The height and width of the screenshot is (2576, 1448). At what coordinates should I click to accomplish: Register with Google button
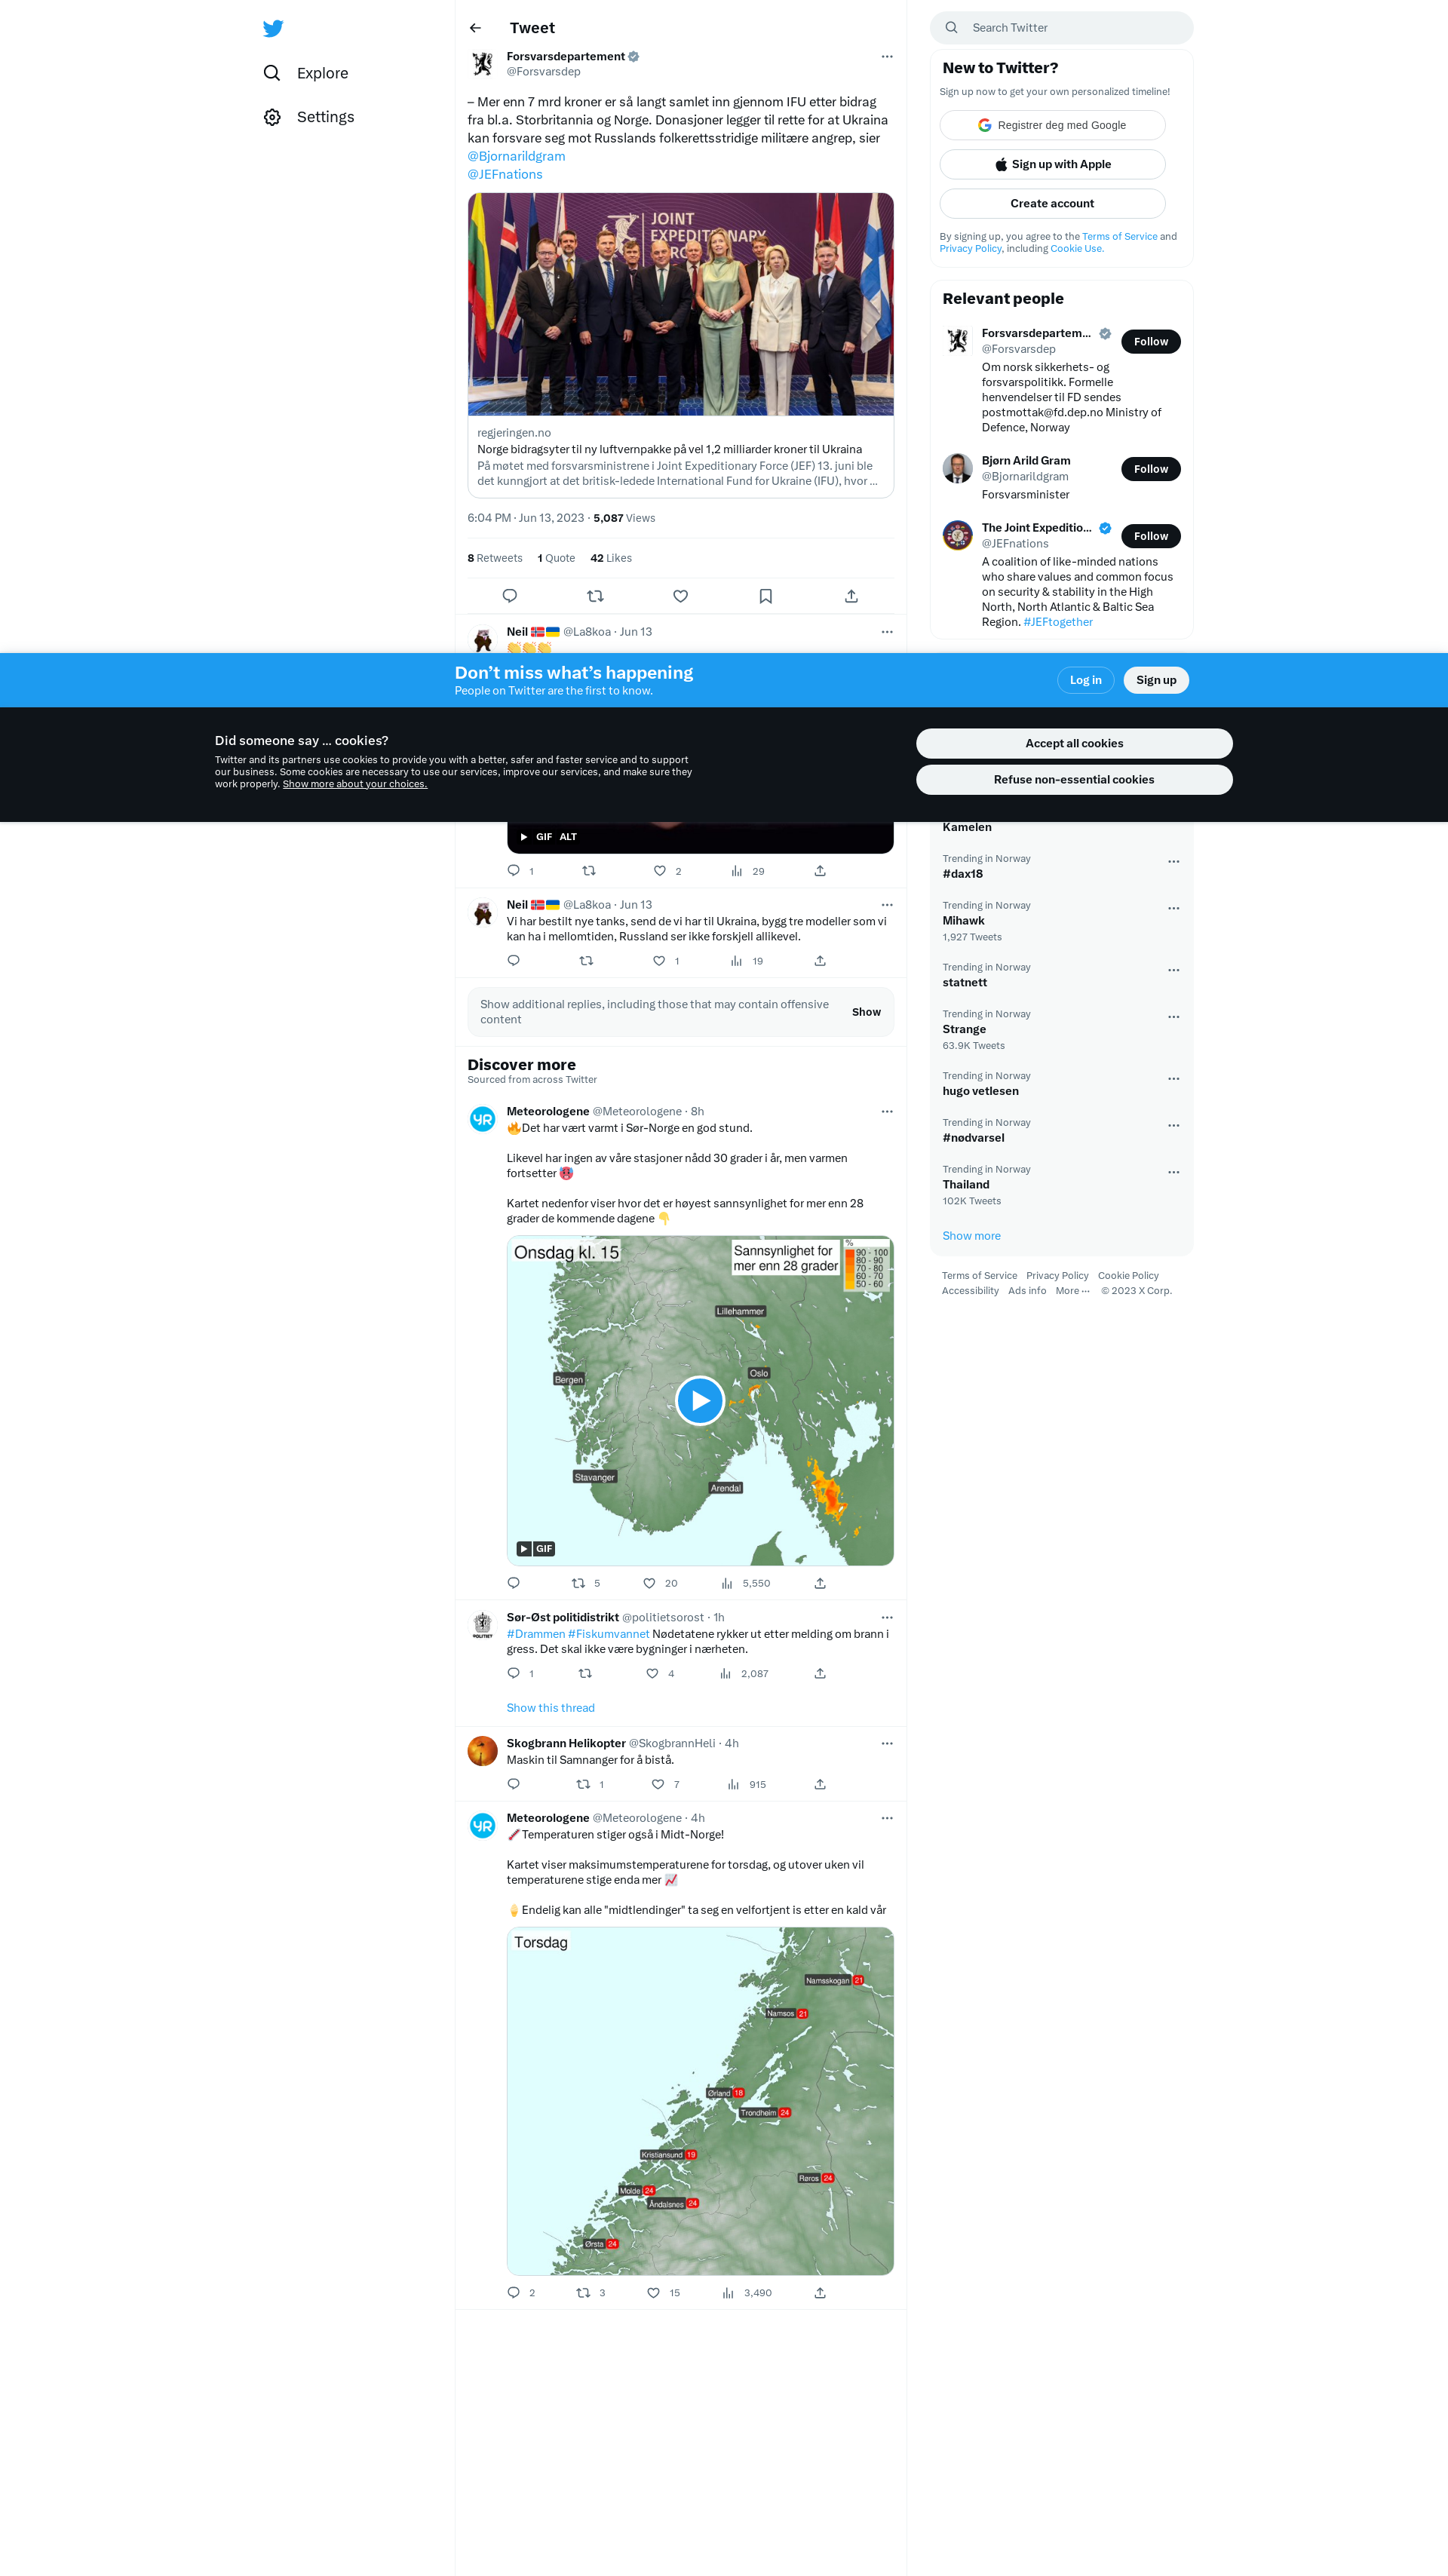[1052, 125]
